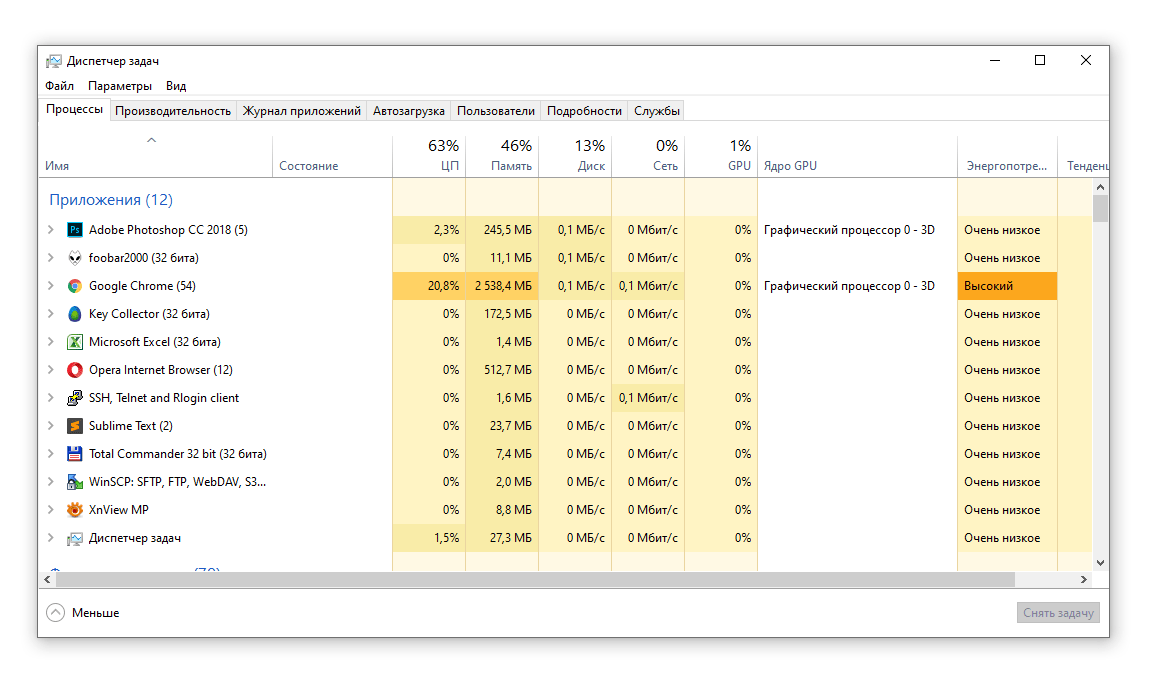Image resolution: width=1158 pixels, height=692 pixels.
Task: Sort by the Память column header
Action: pyautogui.click(x=502, y=156)
